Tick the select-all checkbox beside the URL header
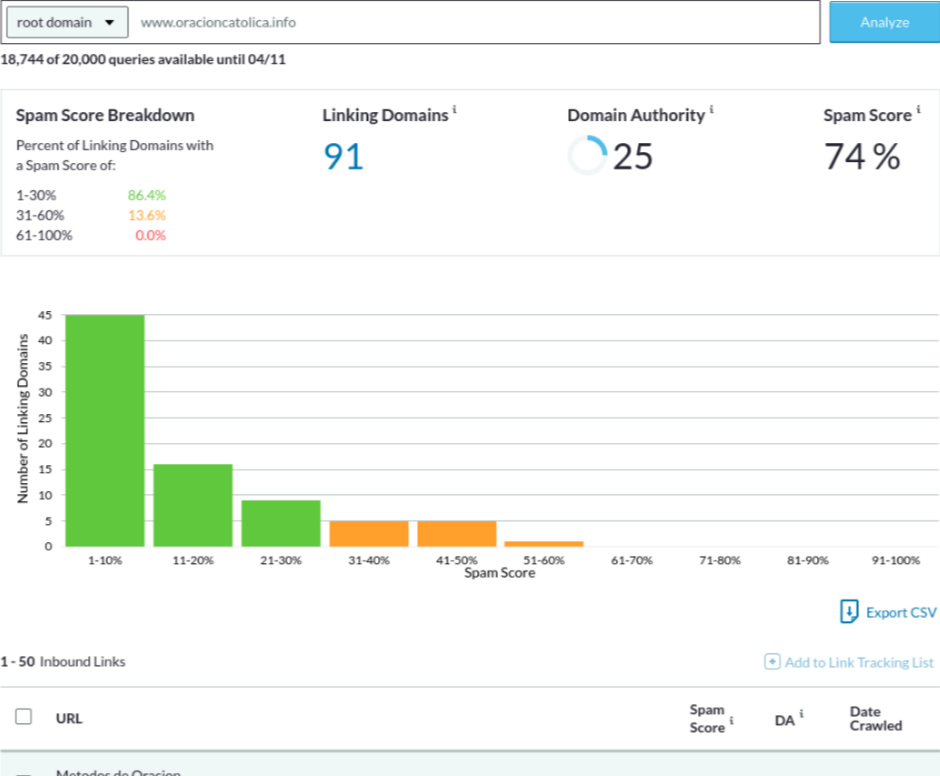The image size is (940, 776). 24,717
